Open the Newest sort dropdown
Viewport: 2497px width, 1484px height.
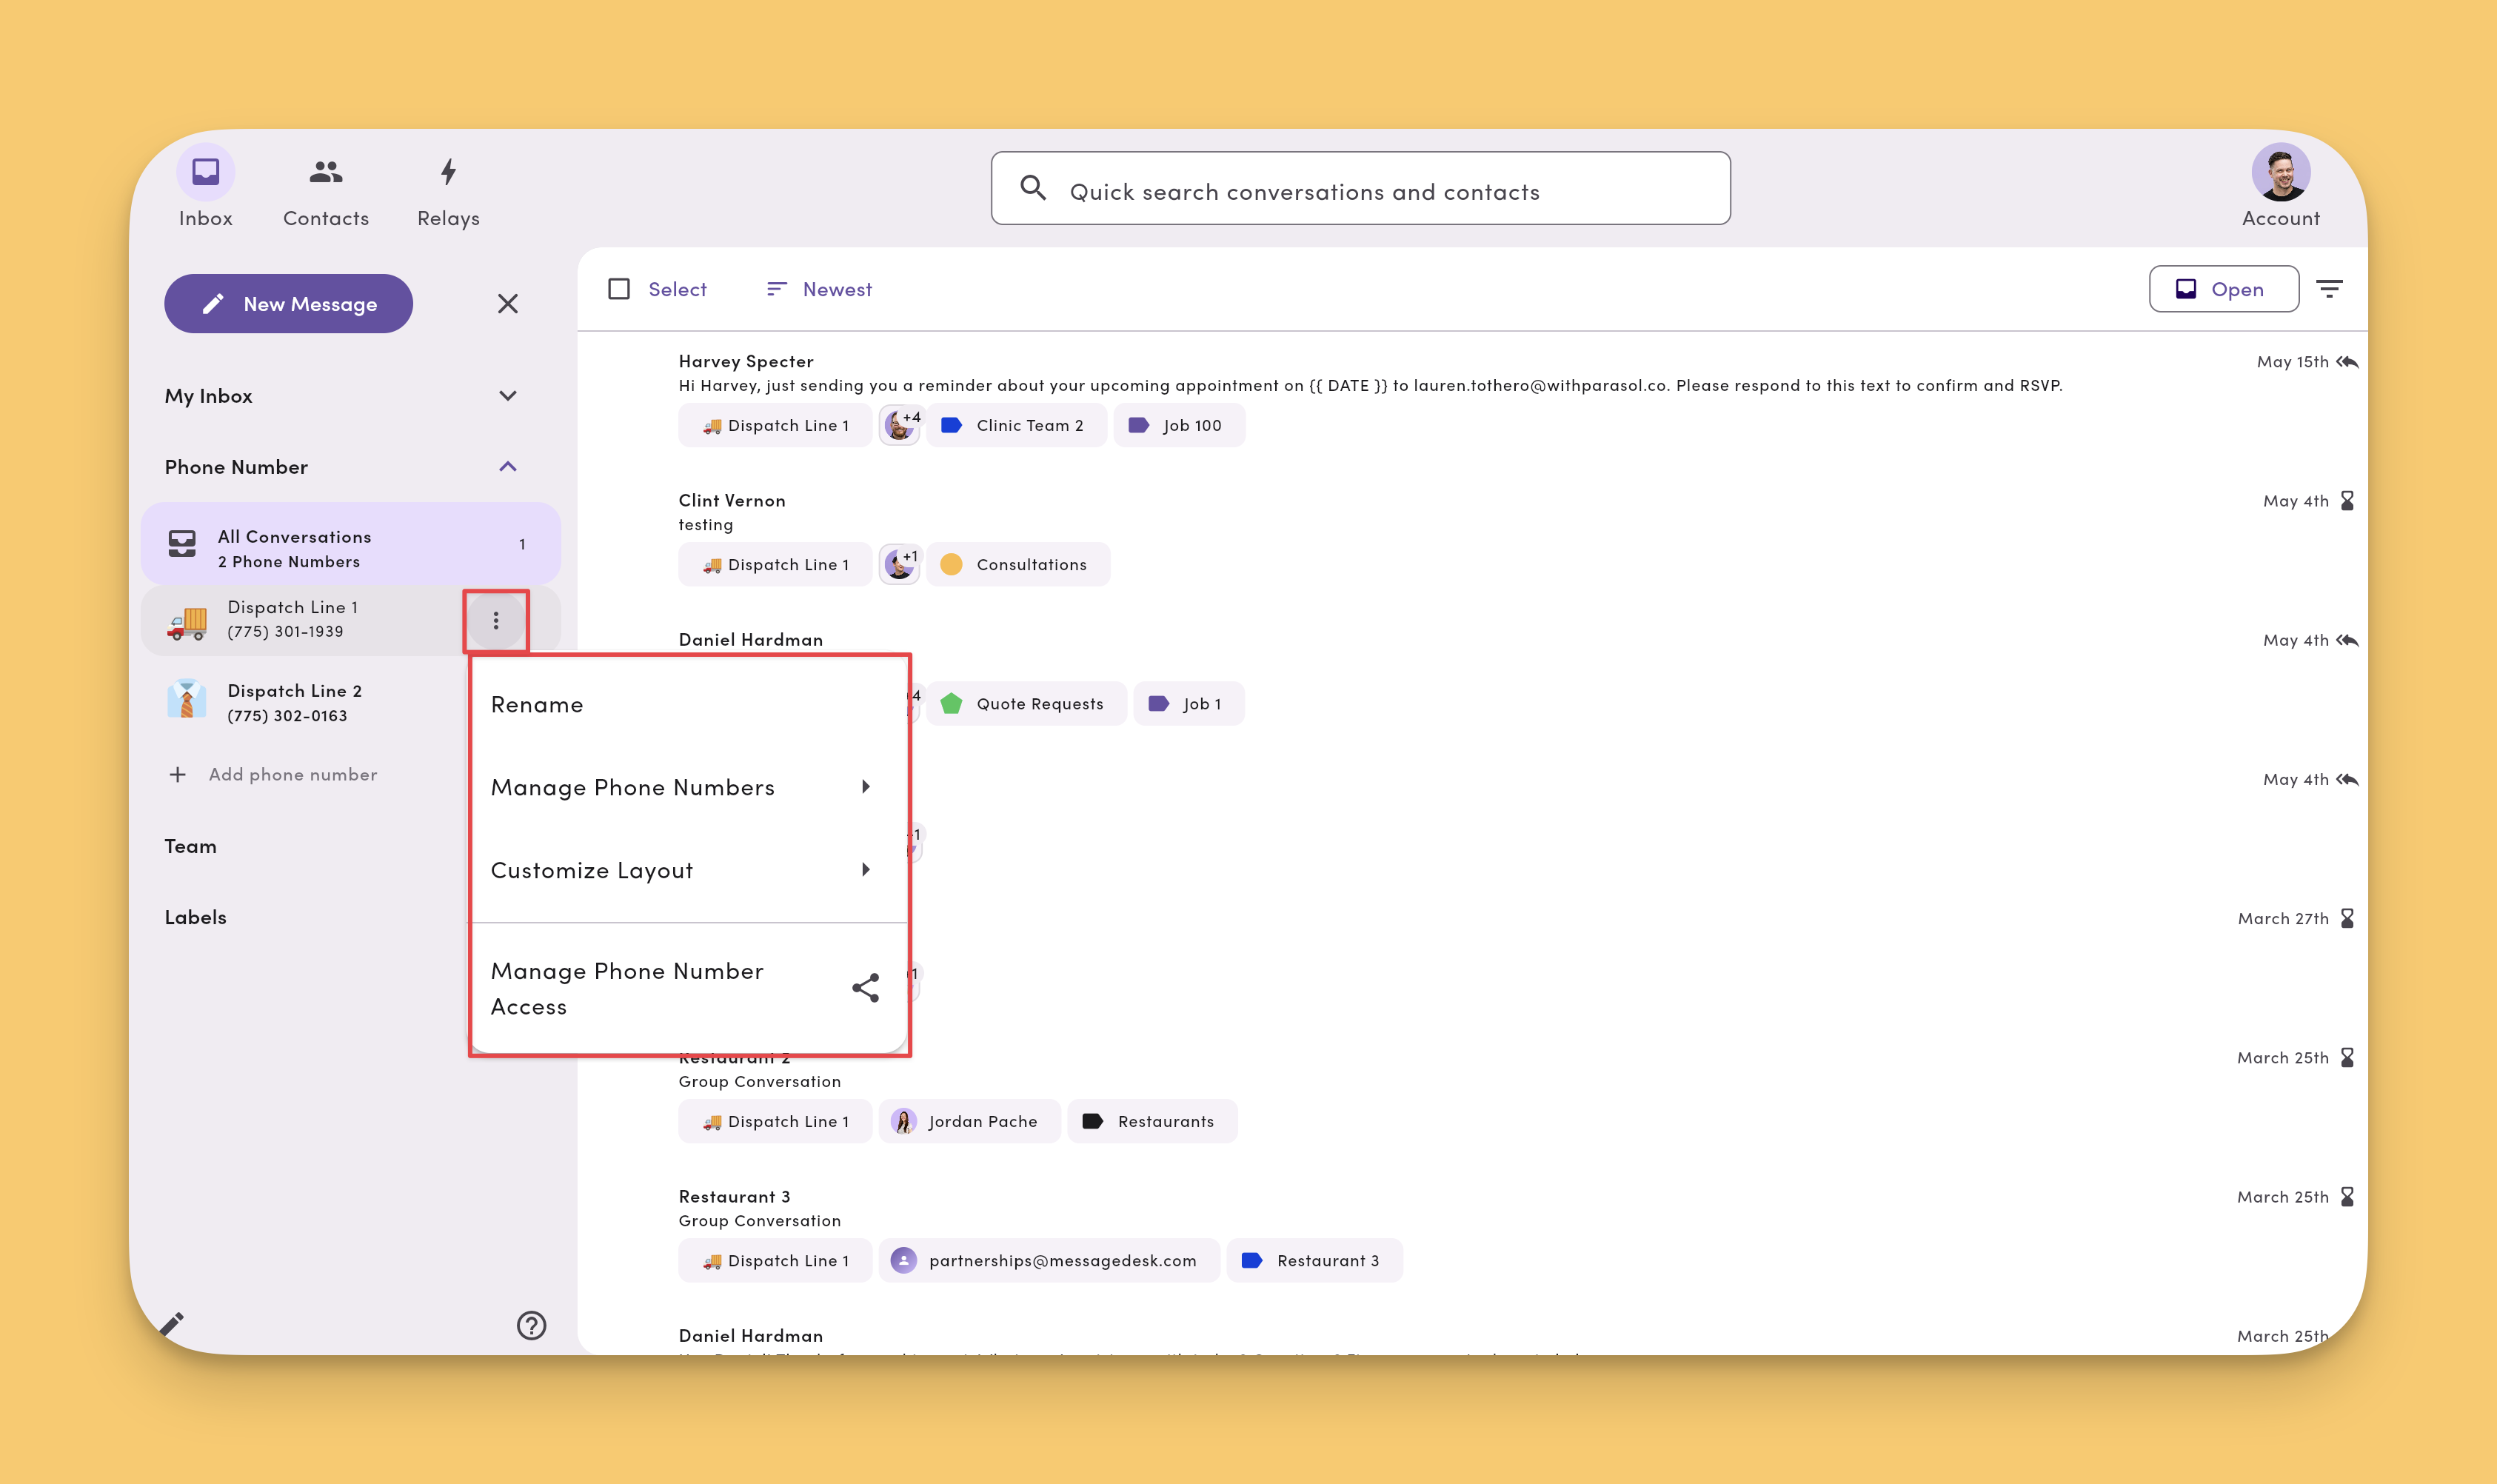(819, 289)
